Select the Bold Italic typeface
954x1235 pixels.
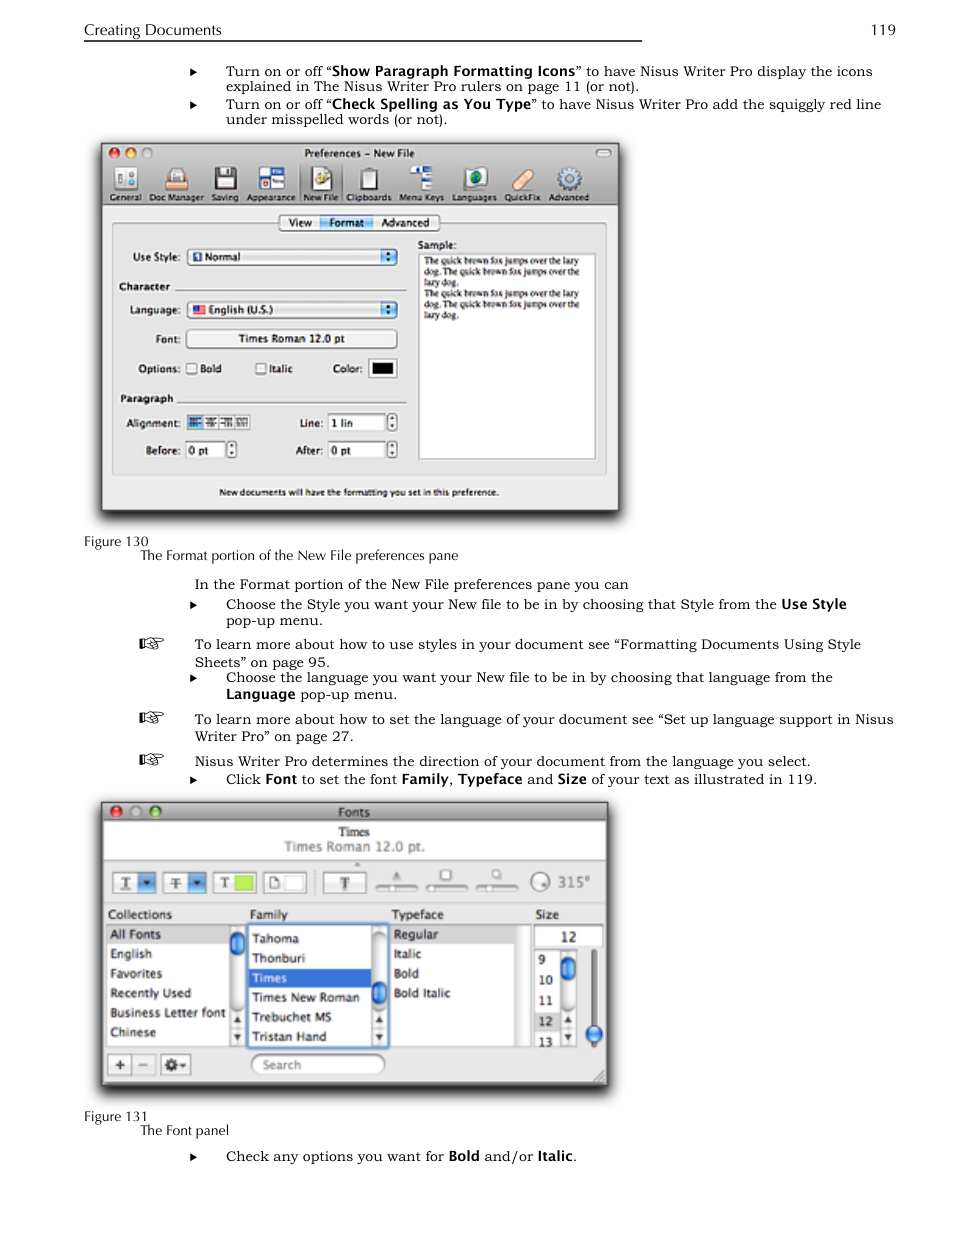(452, 993)
